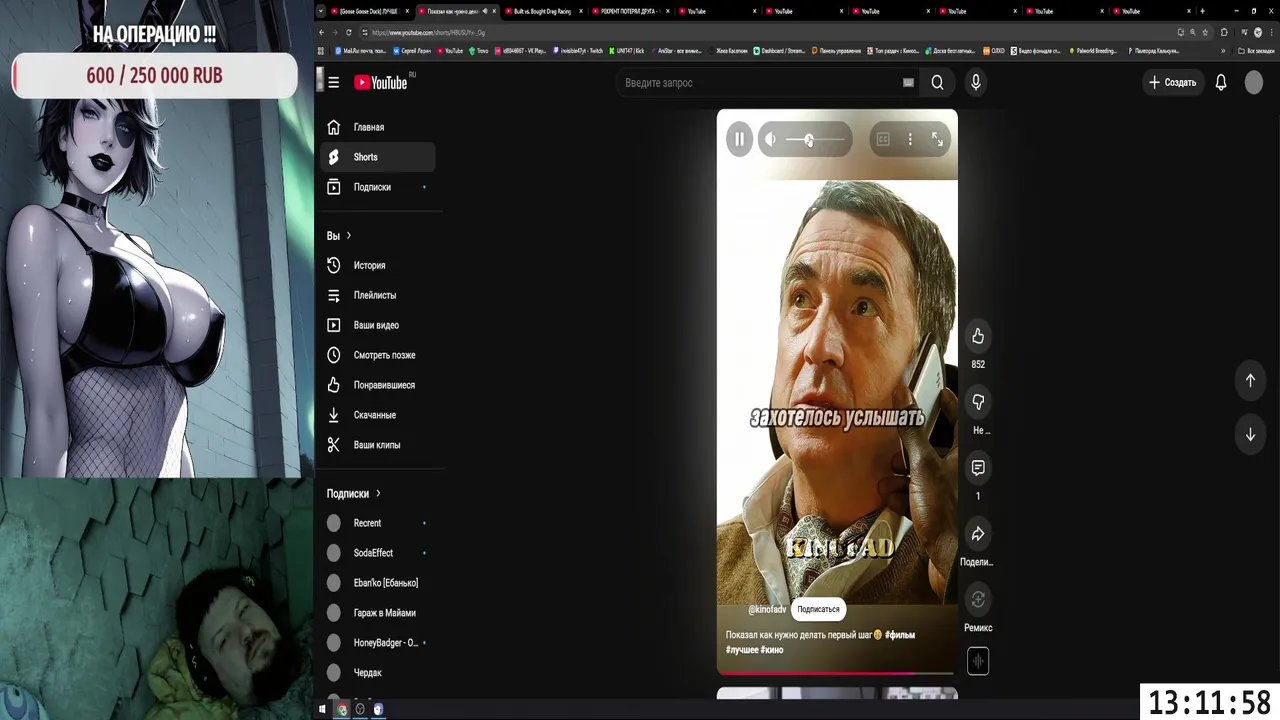Open the YouTube hamburger guide menu
The width and height of the screenshot is (1280, 720).
[333, 83]
